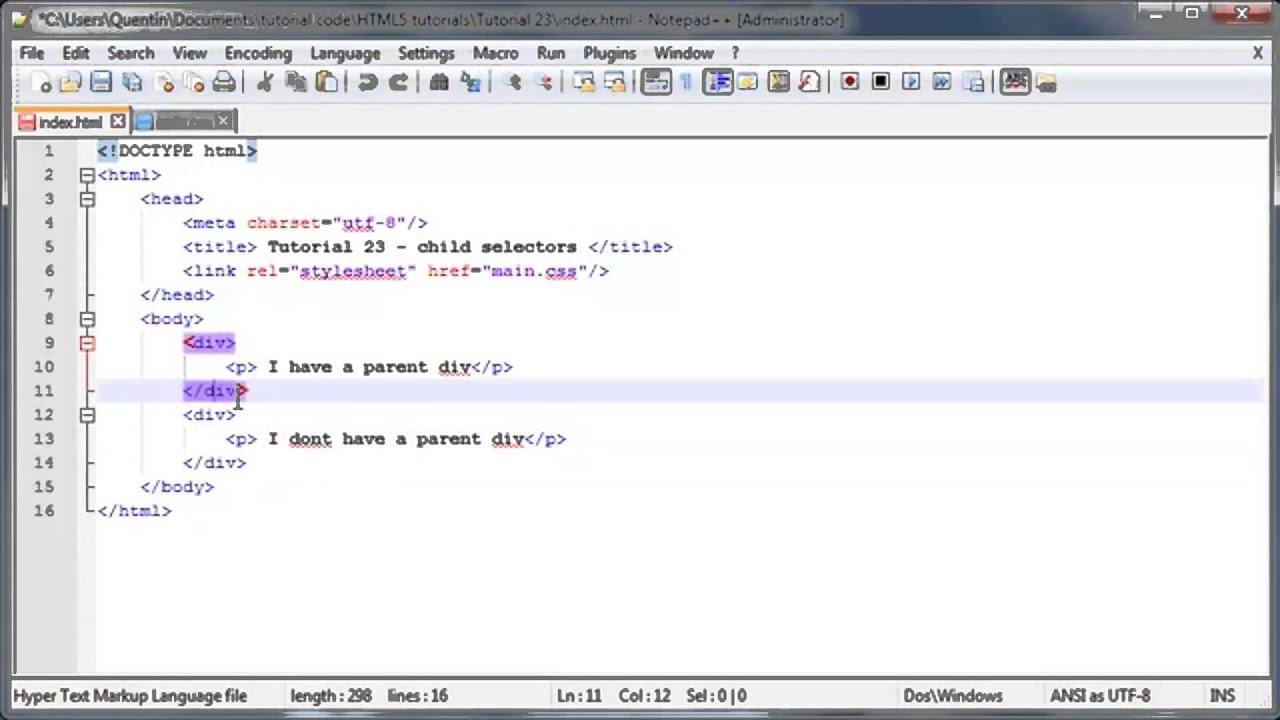Open the Encoding menu
The height and width of the screenshot is (720, 1280).
[x=258, y=53]
